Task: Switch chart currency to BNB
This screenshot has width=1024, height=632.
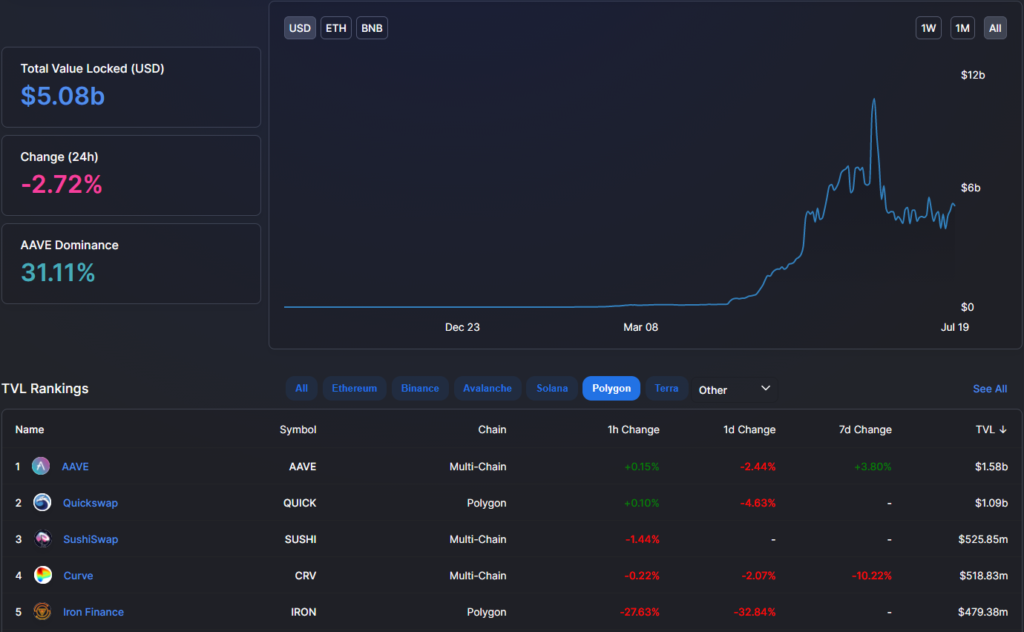Action: (371, 28)
